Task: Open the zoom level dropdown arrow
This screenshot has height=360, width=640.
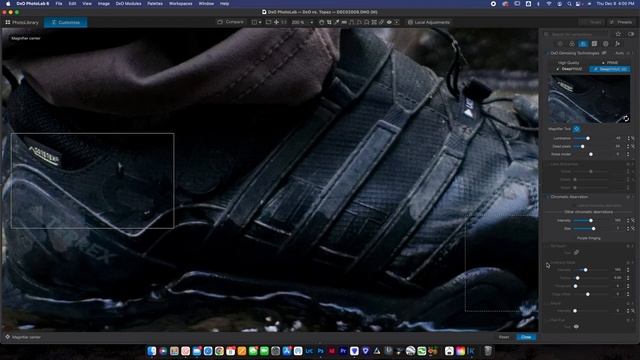Action: (311, 22)
